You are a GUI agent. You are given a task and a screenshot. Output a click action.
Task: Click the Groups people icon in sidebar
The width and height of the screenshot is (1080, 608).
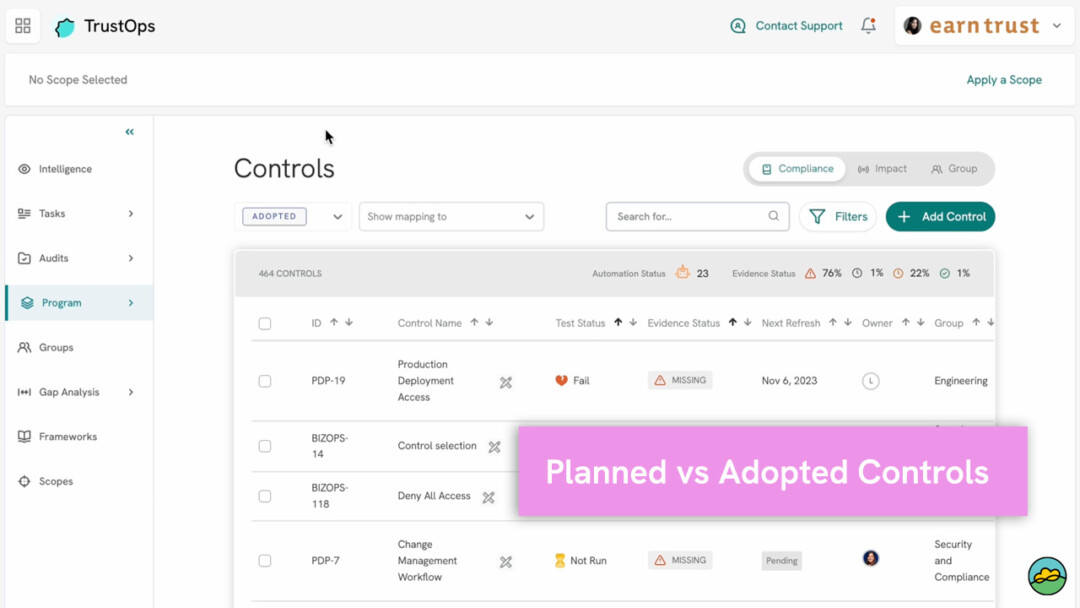(25, 347)
